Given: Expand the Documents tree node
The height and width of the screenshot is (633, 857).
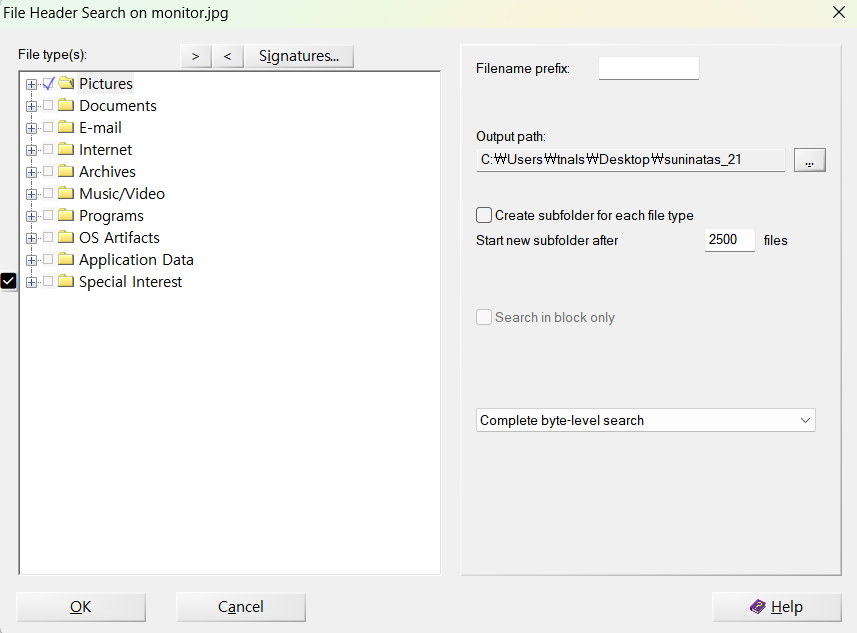Looking at the screenshot, I should pyautogui.click(x=31, y=106).
